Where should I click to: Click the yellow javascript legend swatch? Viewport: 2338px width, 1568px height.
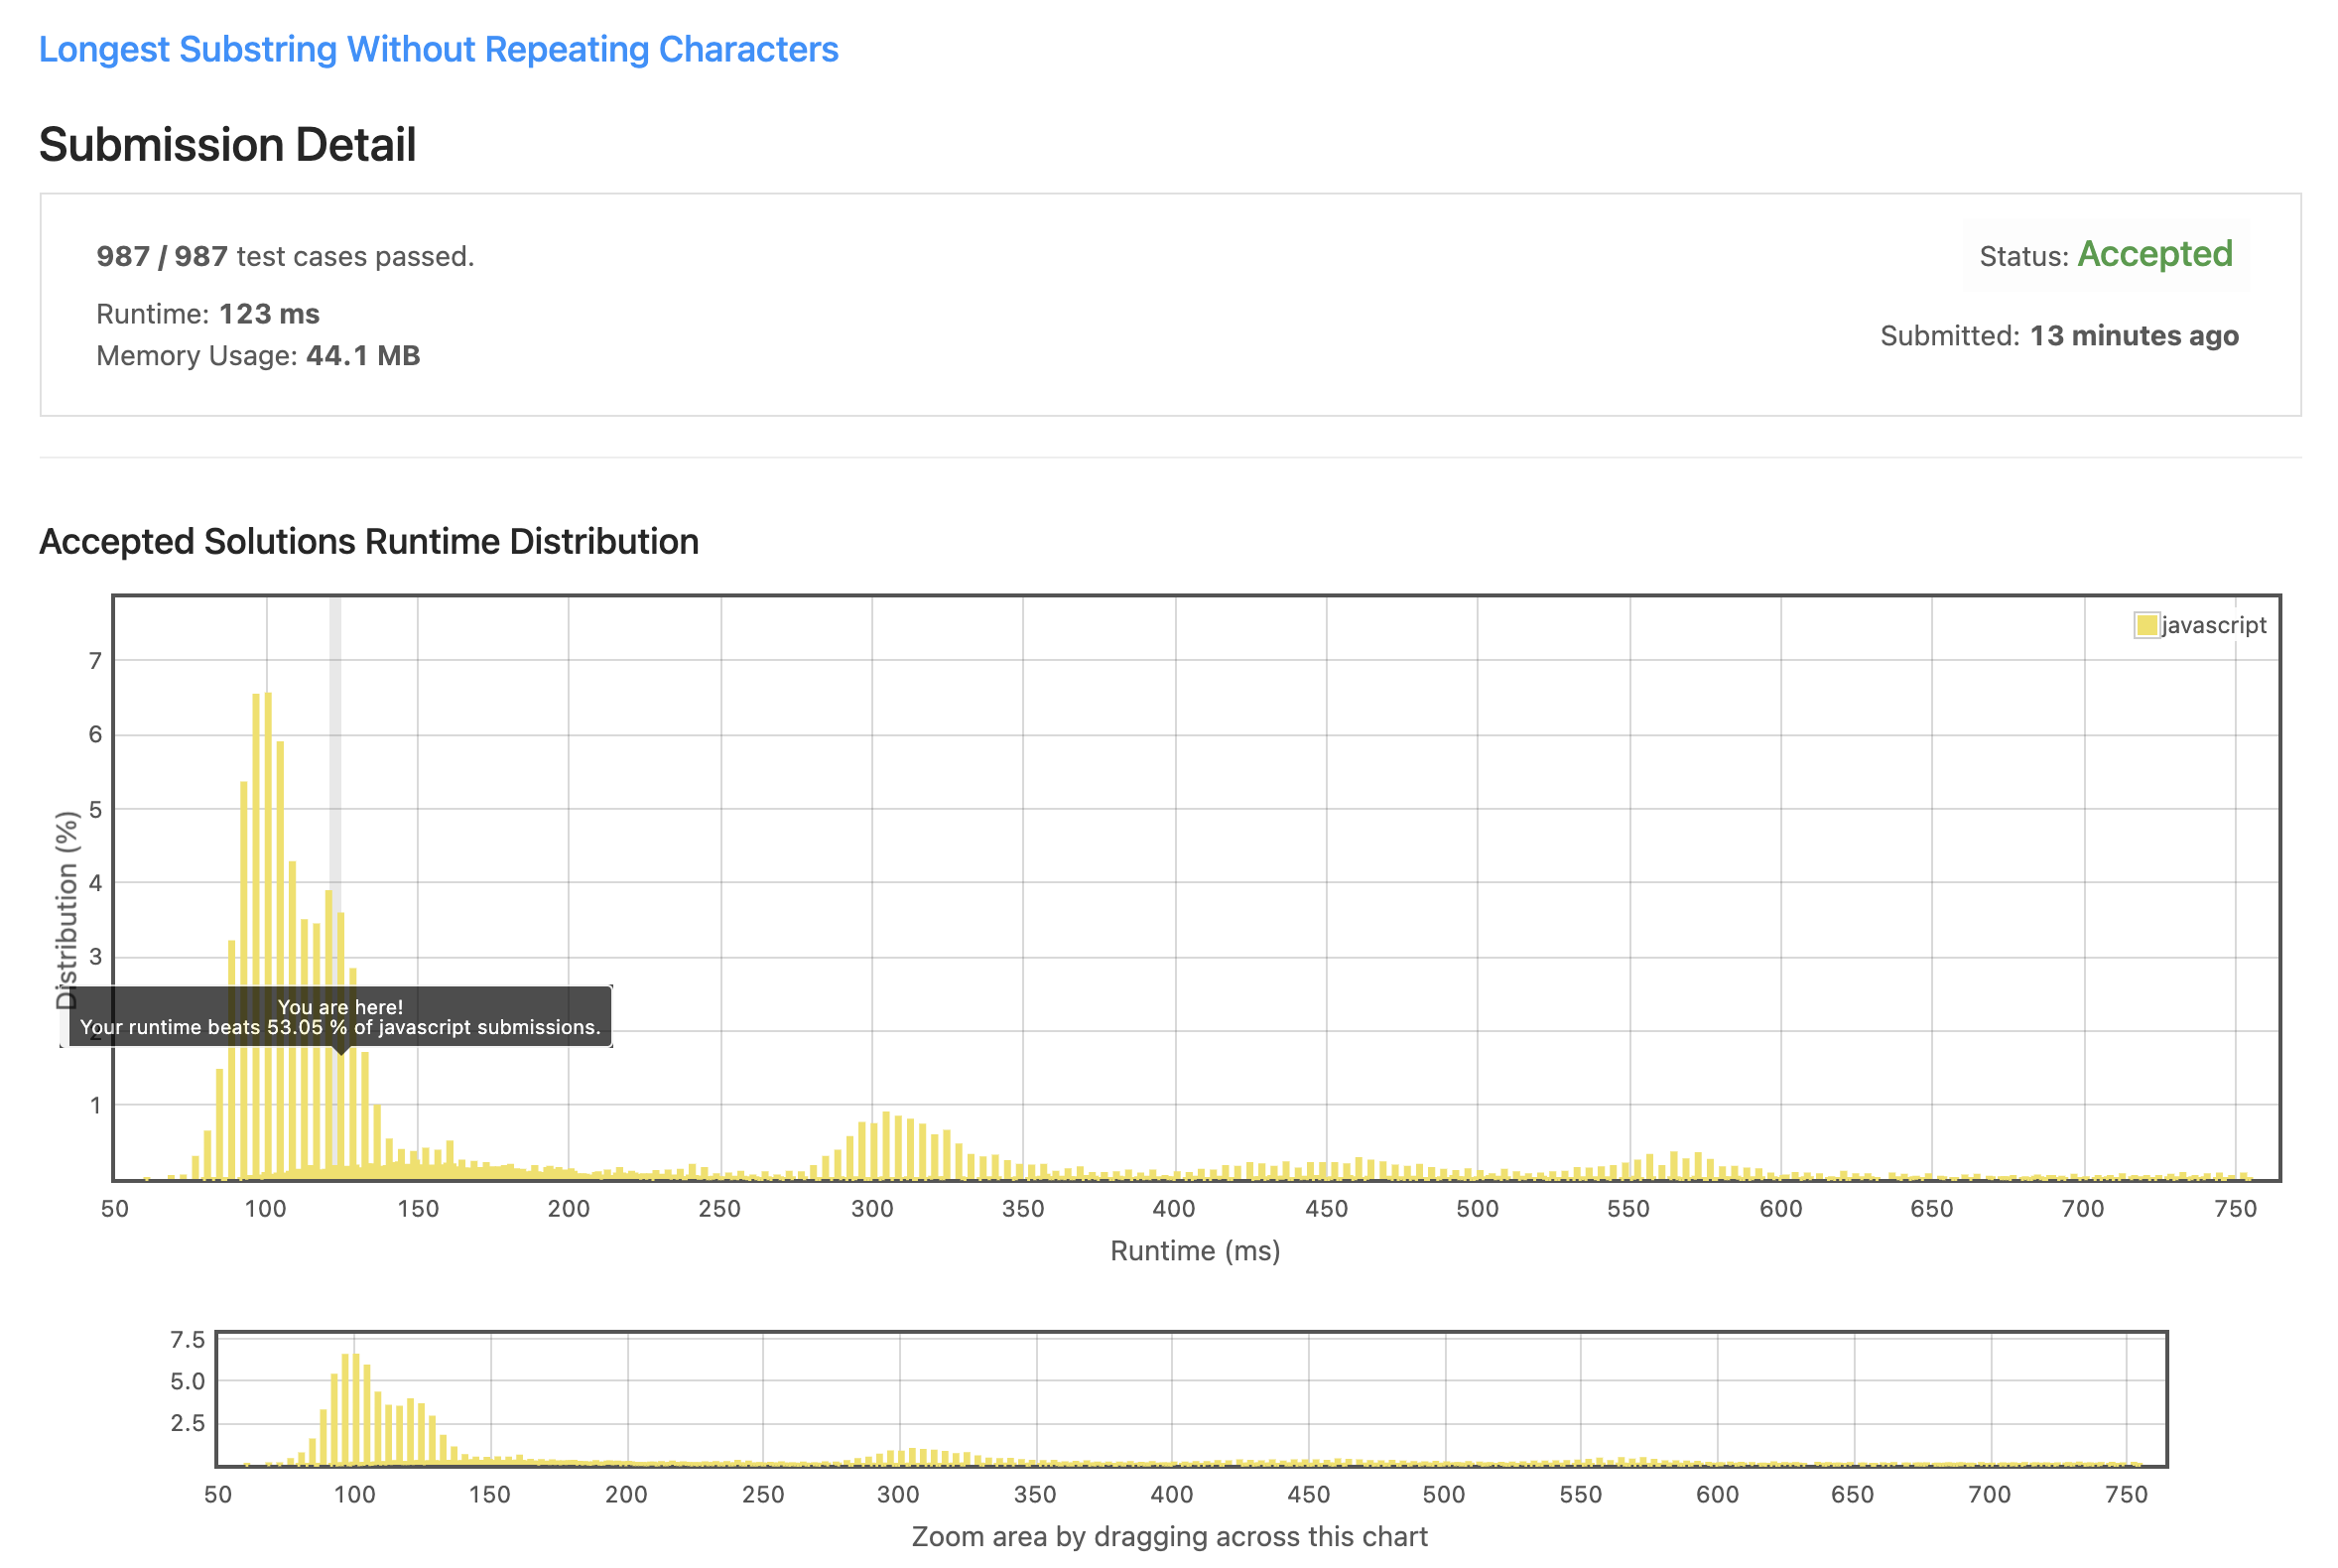pyautogui.click(x=2146, y=626)
